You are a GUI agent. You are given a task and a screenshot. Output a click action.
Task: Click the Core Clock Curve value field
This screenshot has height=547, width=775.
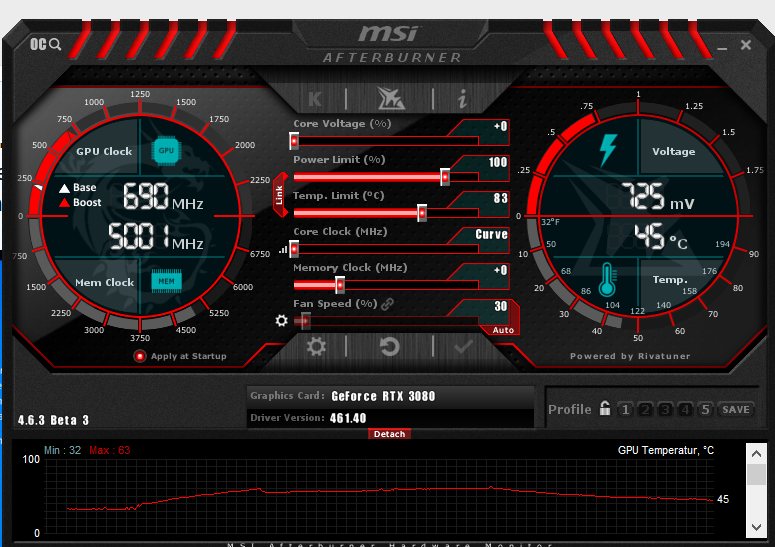[x=491, y=234]
